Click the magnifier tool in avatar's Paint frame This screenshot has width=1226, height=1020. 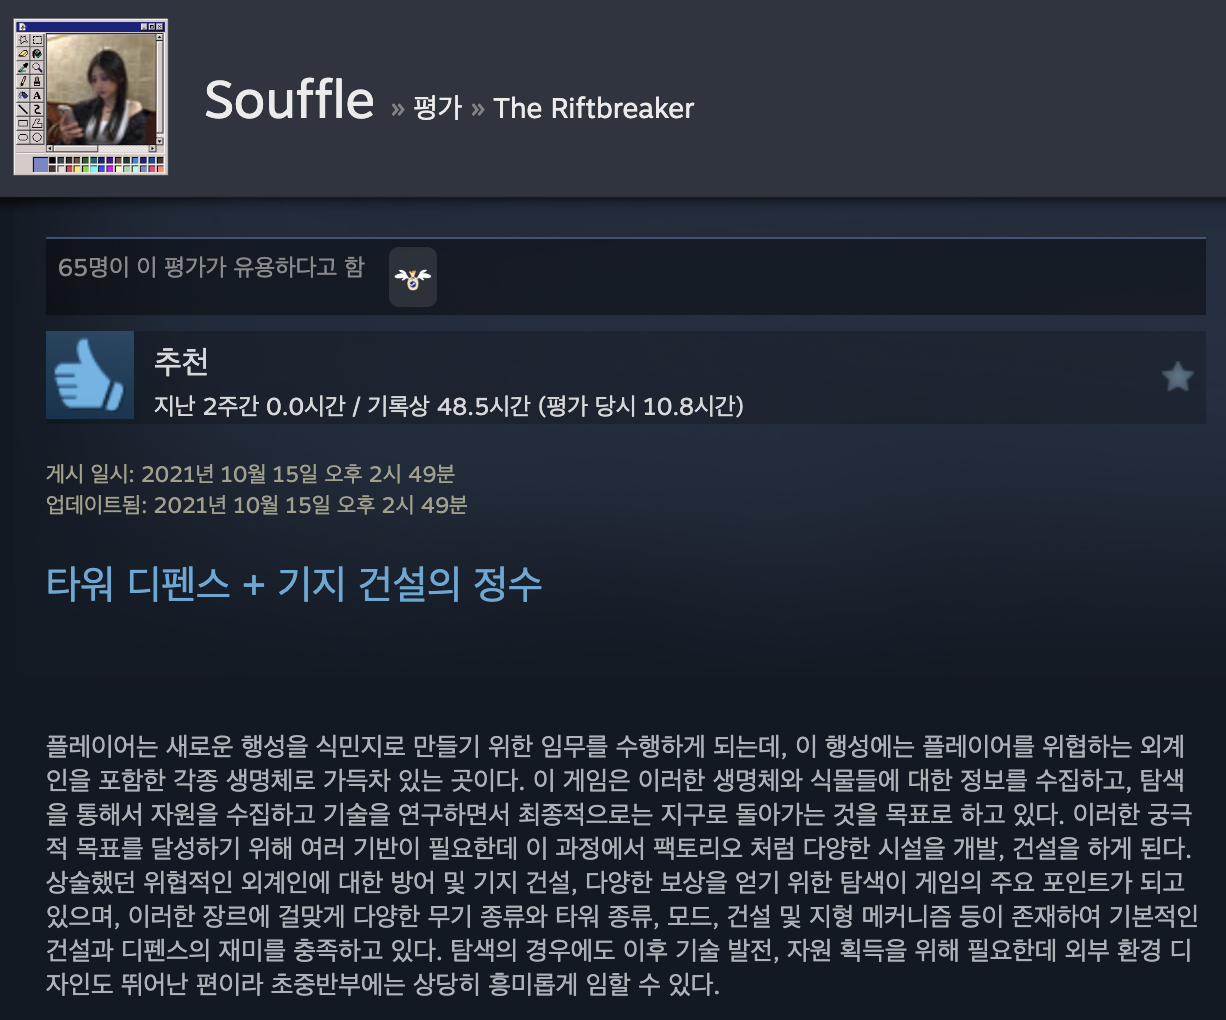(x=37, y=68)
